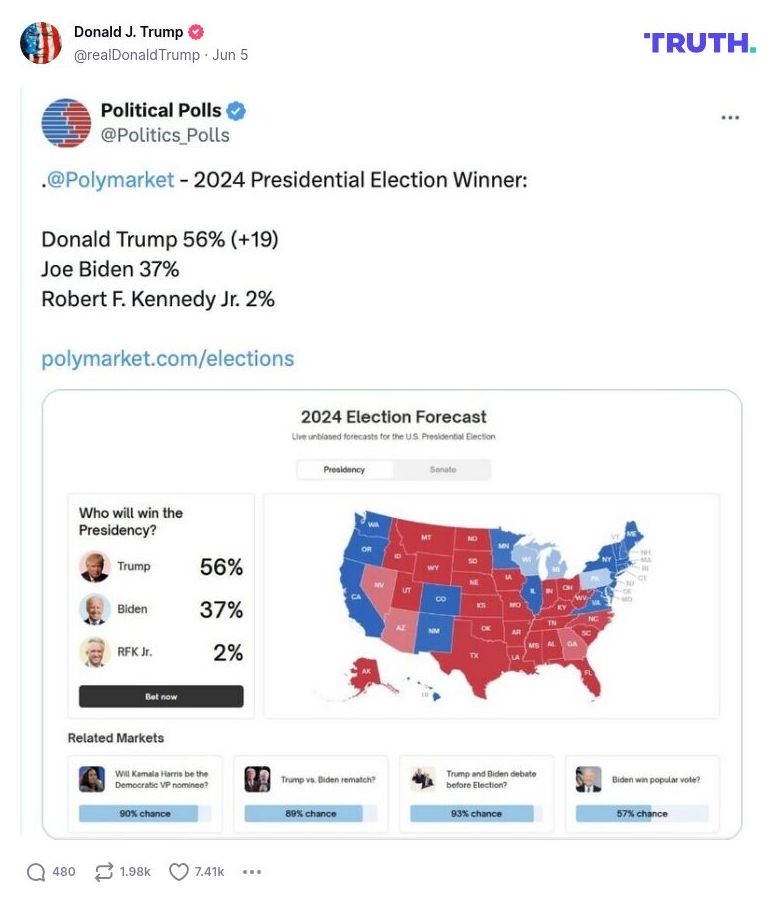Click the Political Polls profile avatar
Viewport: 777px width, 902px height.
(x=64, y=117)
